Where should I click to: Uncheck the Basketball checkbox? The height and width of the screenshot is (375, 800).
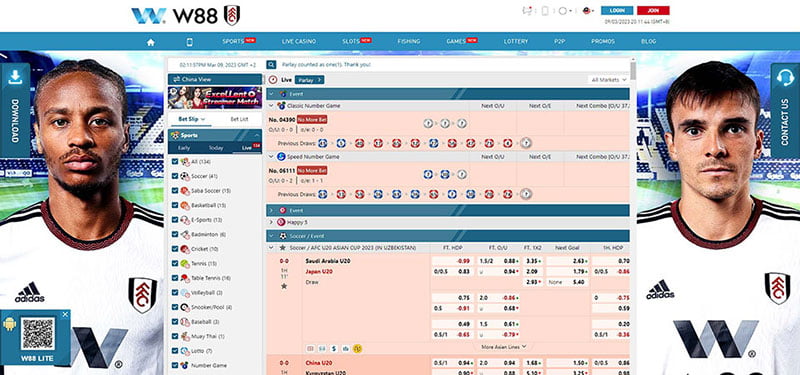[175, 205]
